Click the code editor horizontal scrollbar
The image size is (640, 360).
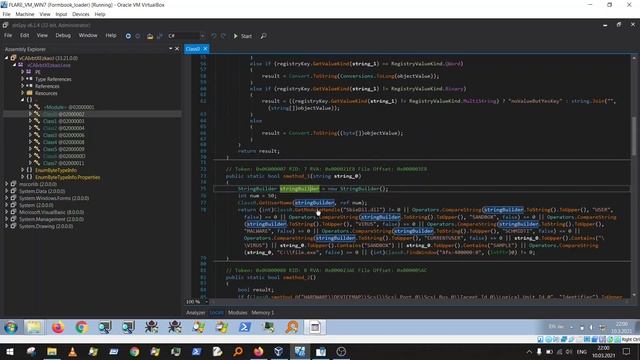point(420,302)
